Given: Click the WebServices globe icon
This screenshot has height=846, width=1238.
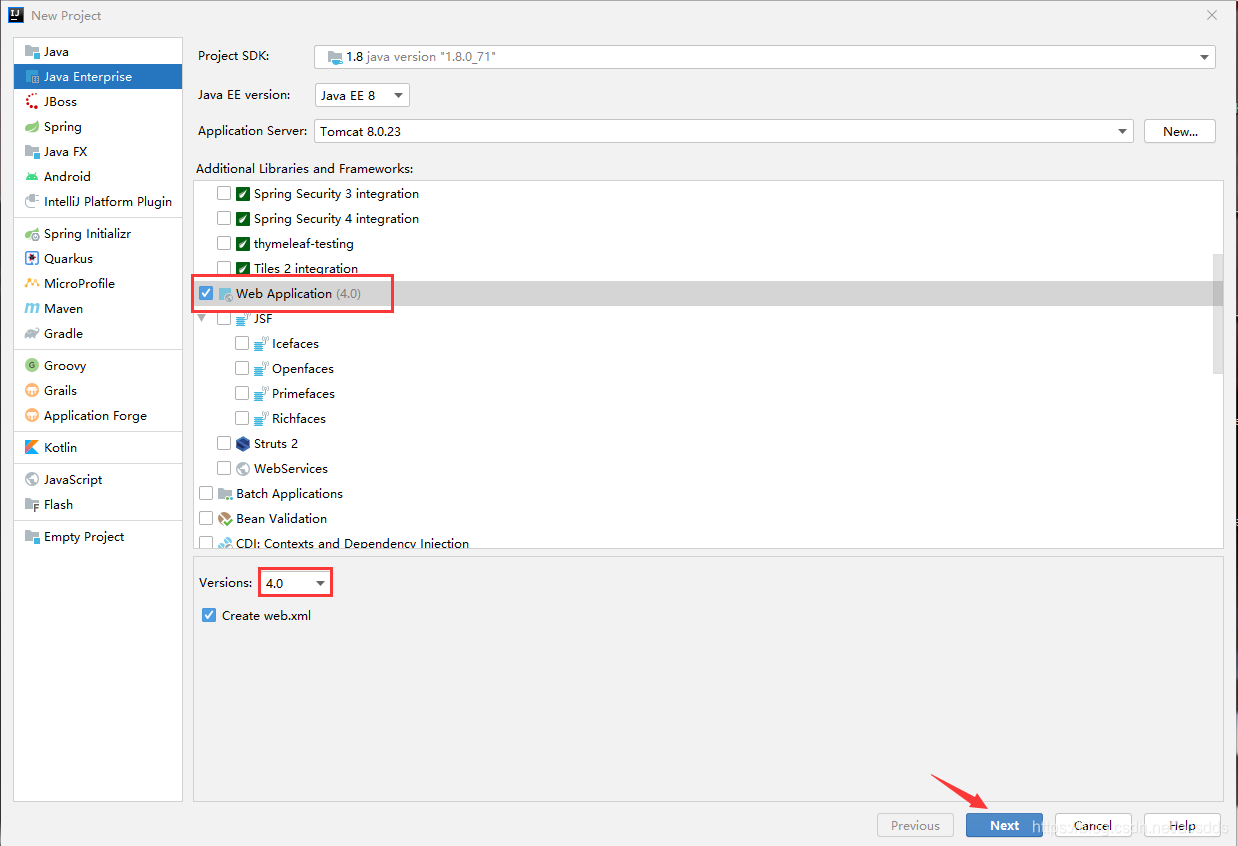Looking at the screenshot, I should tap(243, 468).
